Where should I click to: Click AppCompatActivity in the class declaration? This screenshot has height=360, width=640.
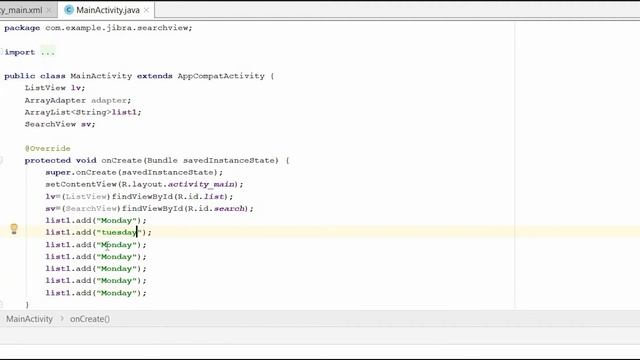point(221,76)
